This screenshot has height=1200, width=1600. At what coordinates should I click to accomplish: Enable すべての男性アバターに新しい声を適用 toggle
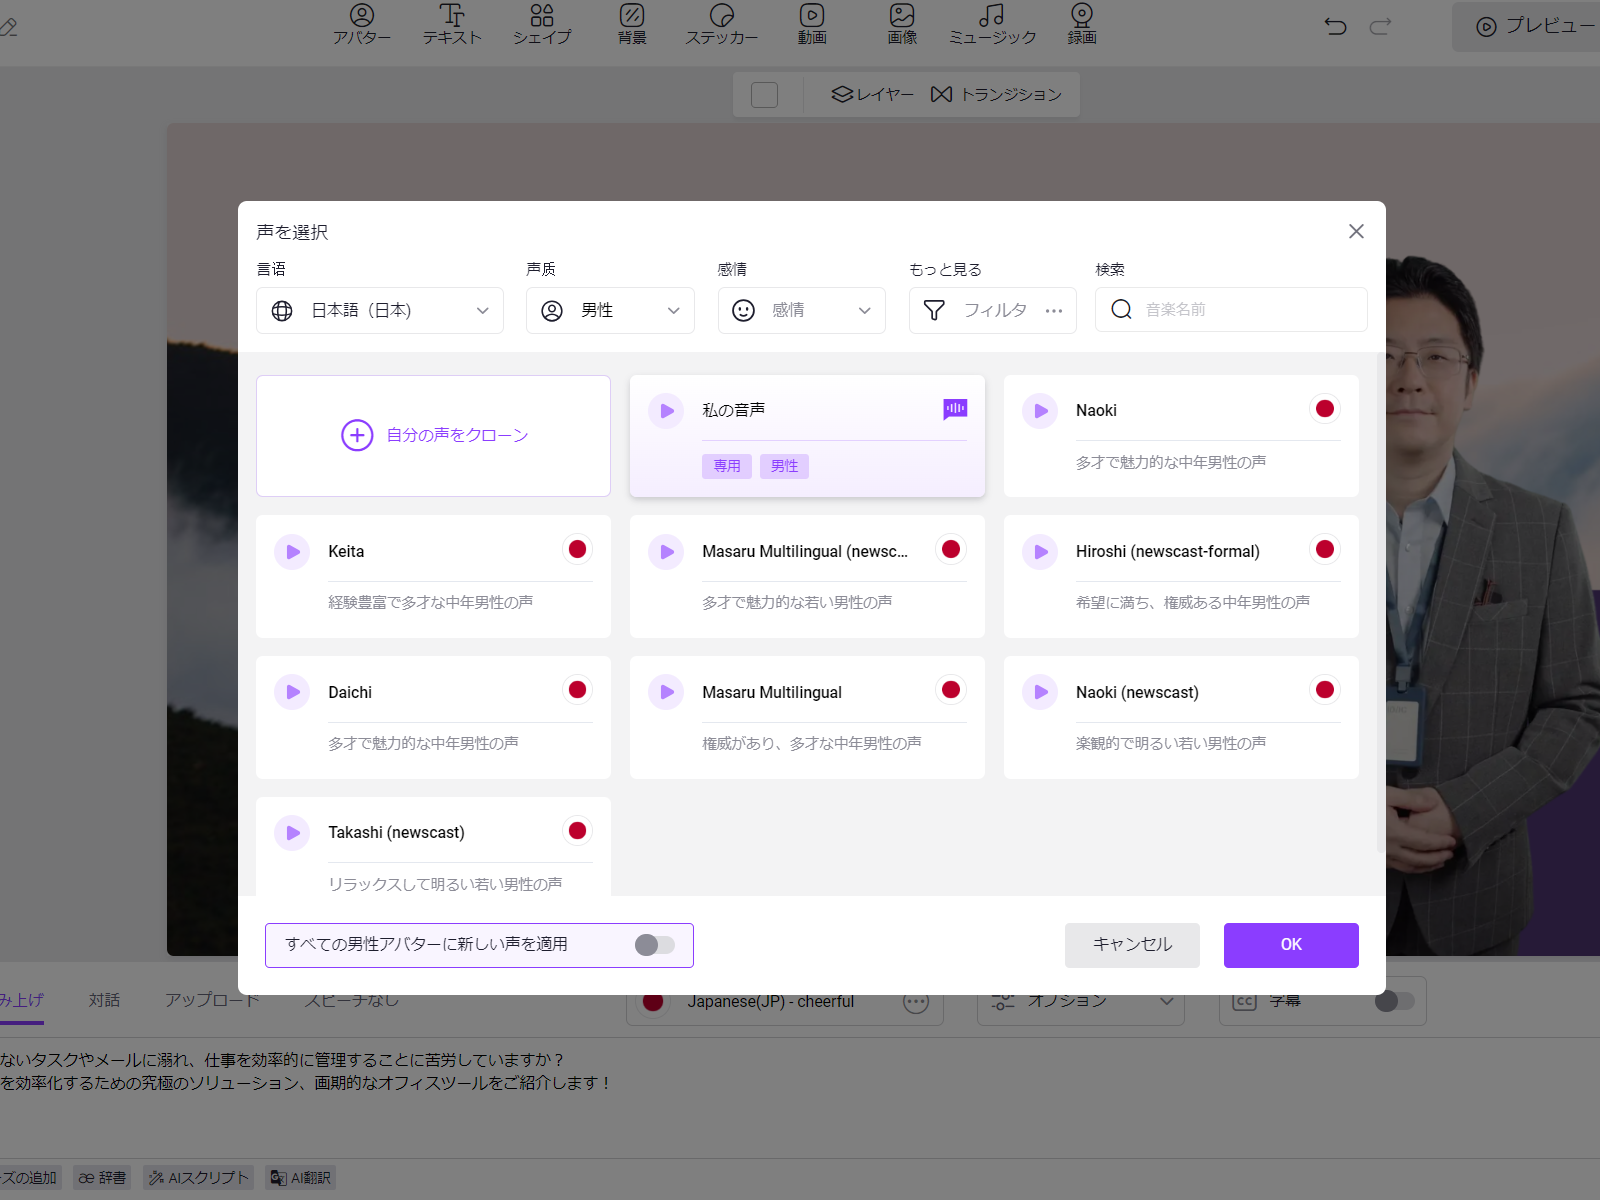point(656,945)
